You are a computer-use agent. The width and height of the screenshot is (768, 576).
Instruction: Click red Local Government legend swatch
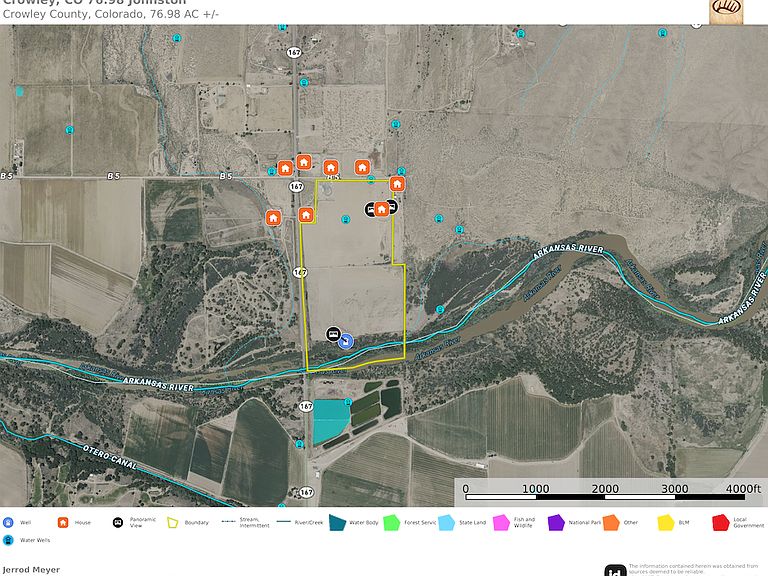pos(721,523)
